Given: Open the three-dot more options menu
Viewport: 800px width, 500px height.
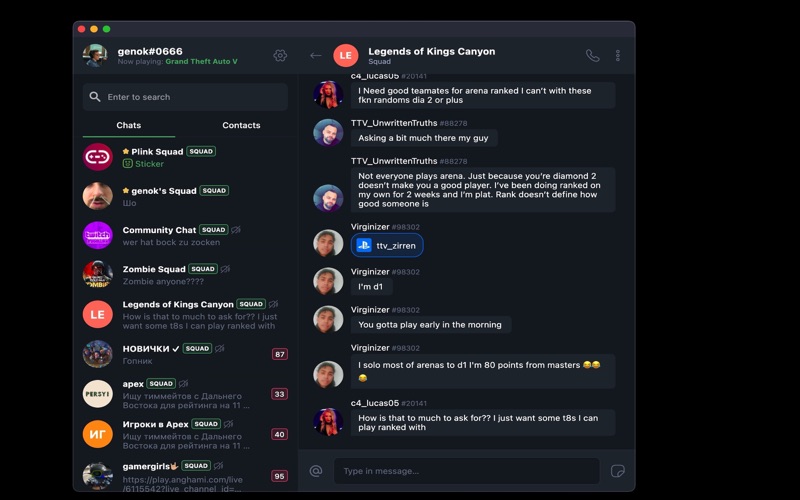Looking at the screenshot, I should [x=617, y=56].
